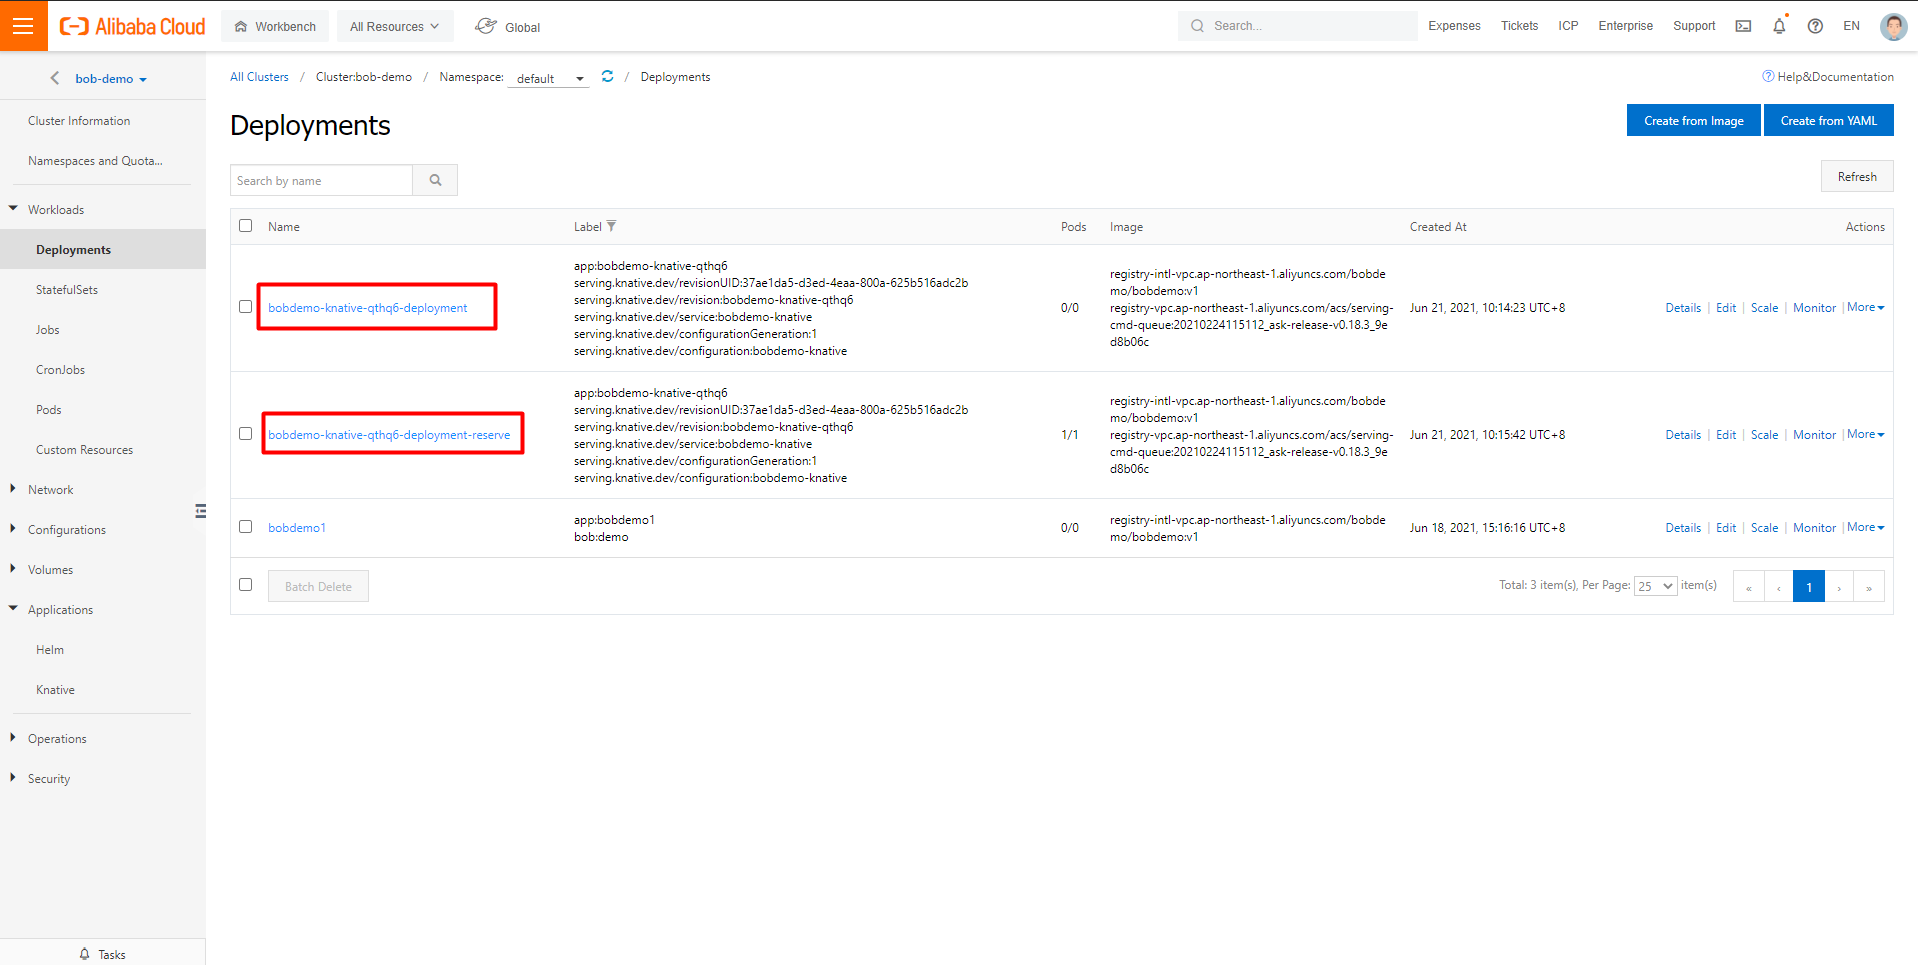This screenshot has width=1918, height=965.
Task: Select Pods in the sidebar
Action: click(x=49, y=410)
